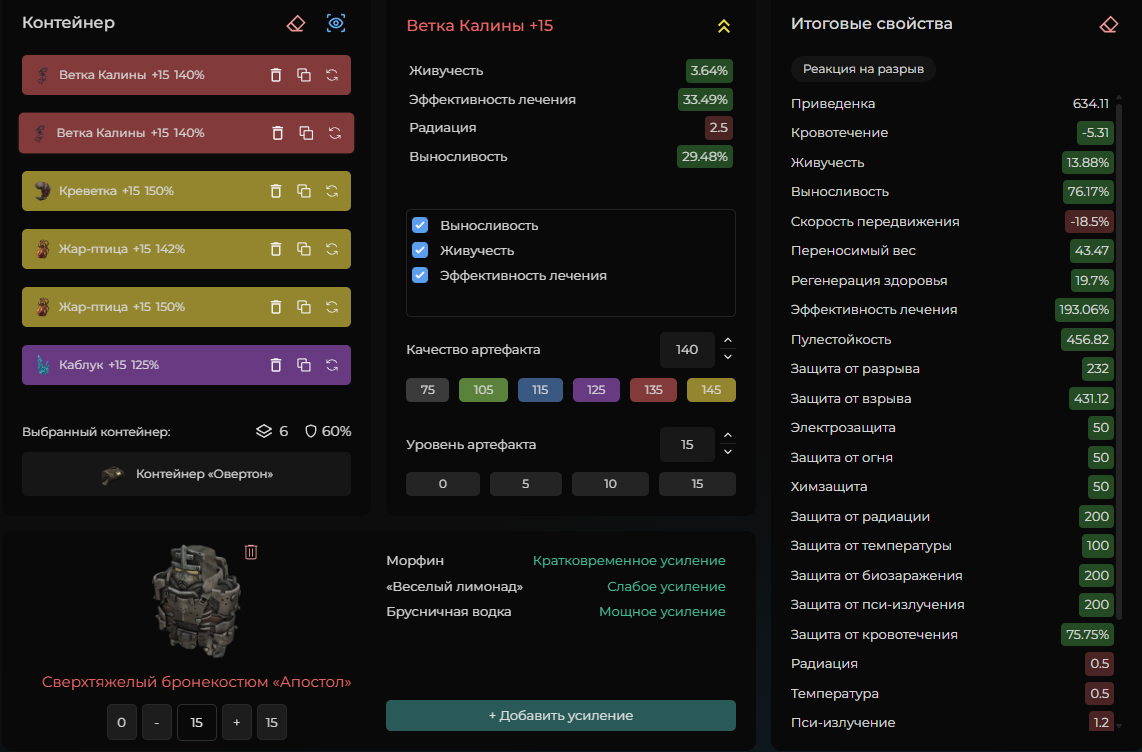Select the green 105 quality preset
Screen dimensions: 1142x752
pos(483,390)
